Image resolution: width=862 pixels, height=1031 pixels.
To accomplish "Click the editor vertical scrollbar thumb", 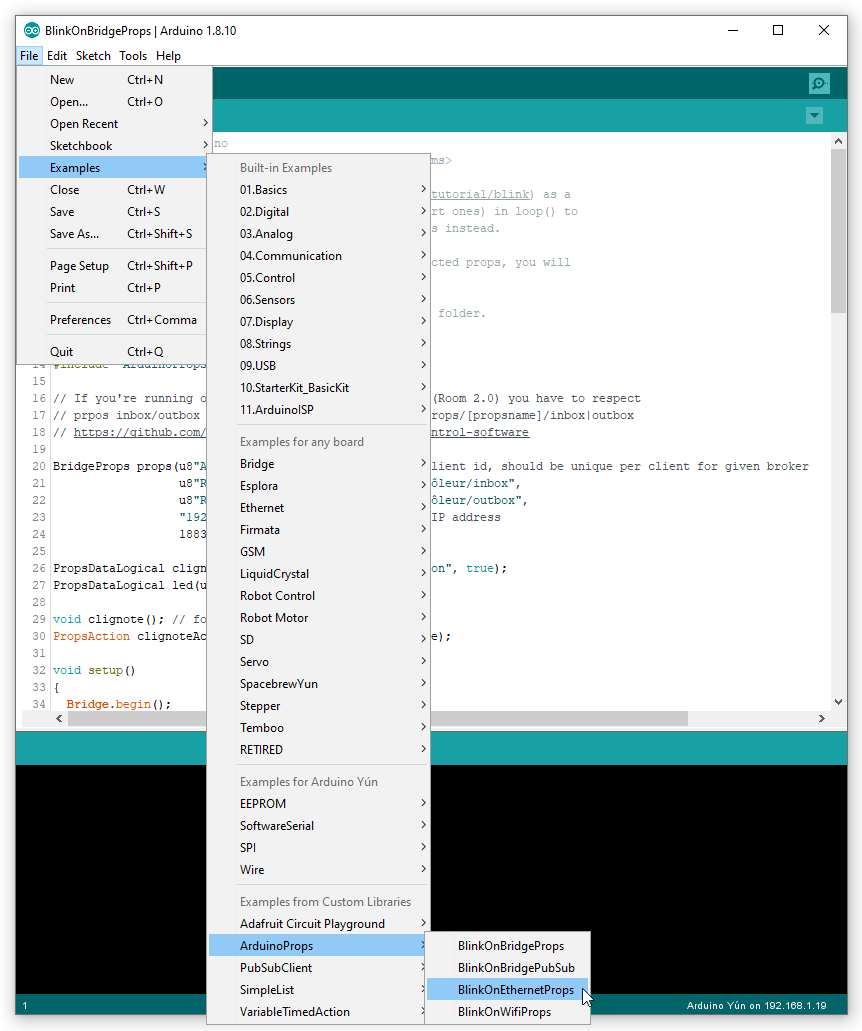I will pyautogui.click(x=838, y=230).
